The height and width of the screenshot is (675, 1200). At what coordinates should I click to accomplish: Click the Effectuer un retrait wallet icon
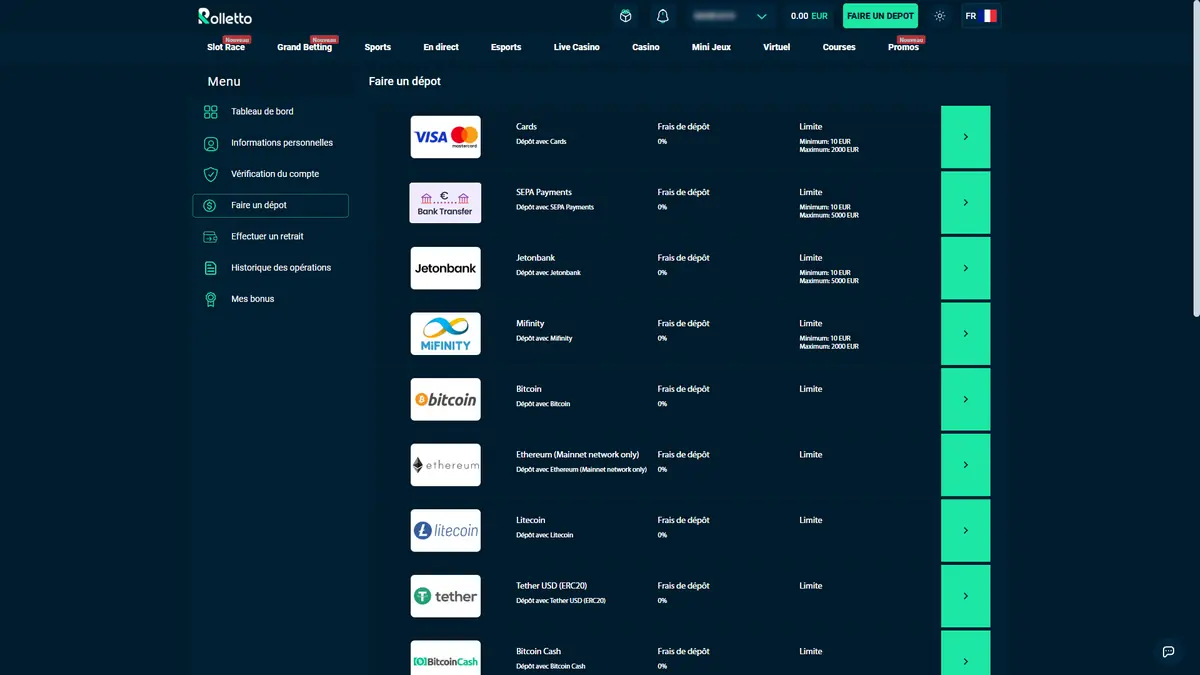(x=210, y=237)
